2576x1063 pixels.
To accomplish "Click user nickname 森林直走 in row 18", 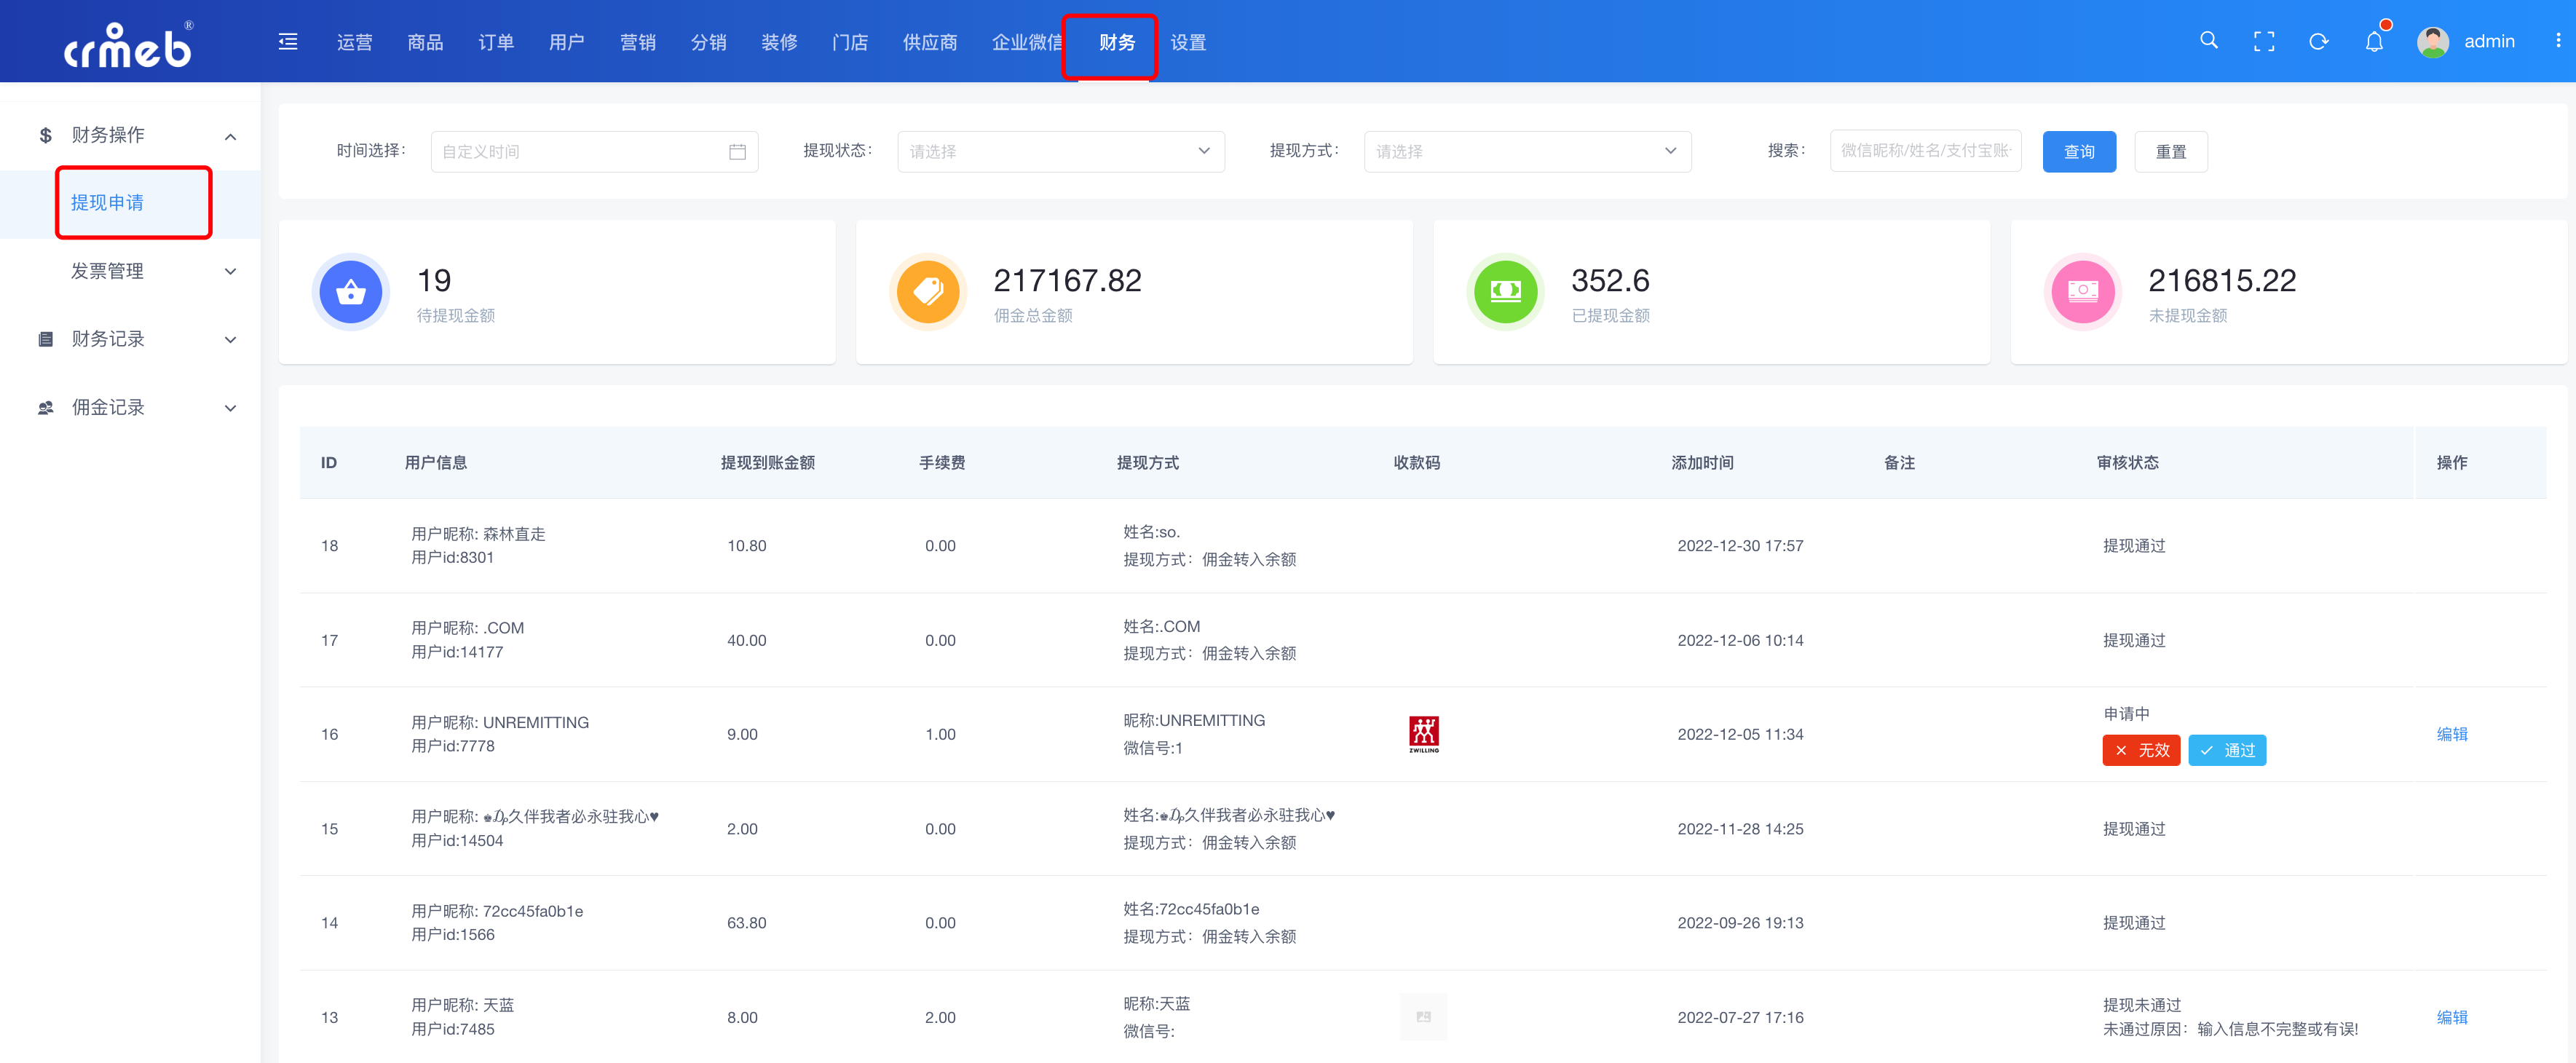I will tap(514, 534).
